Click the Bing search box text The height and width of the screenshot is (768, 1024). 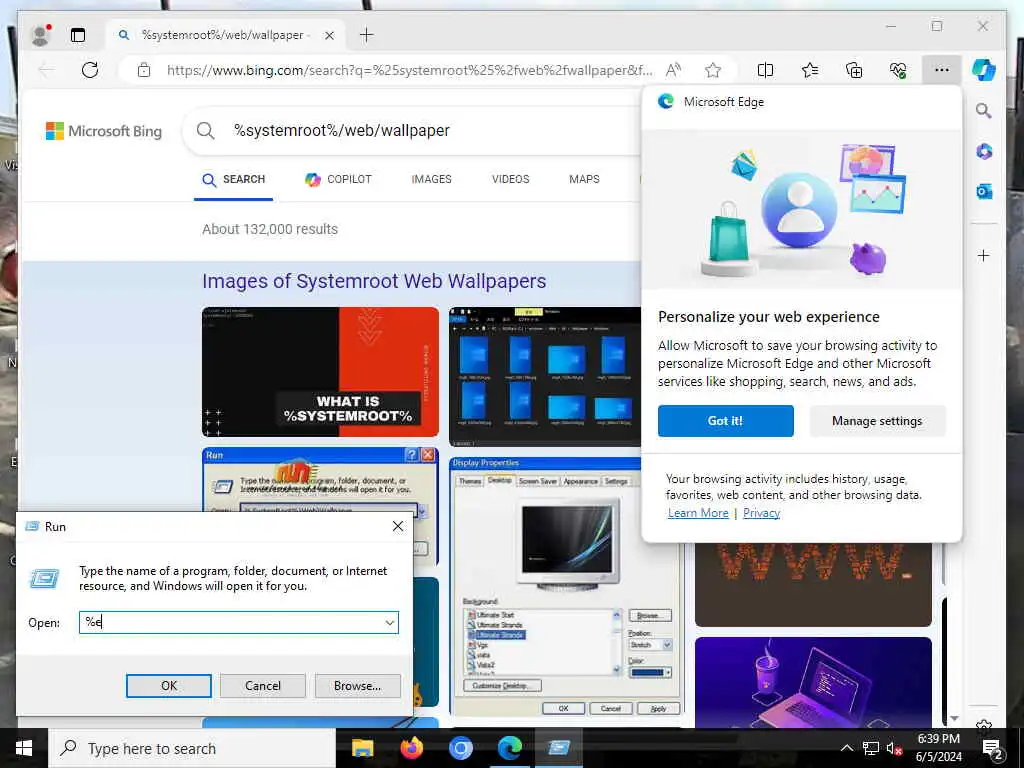tap(342, 131)
